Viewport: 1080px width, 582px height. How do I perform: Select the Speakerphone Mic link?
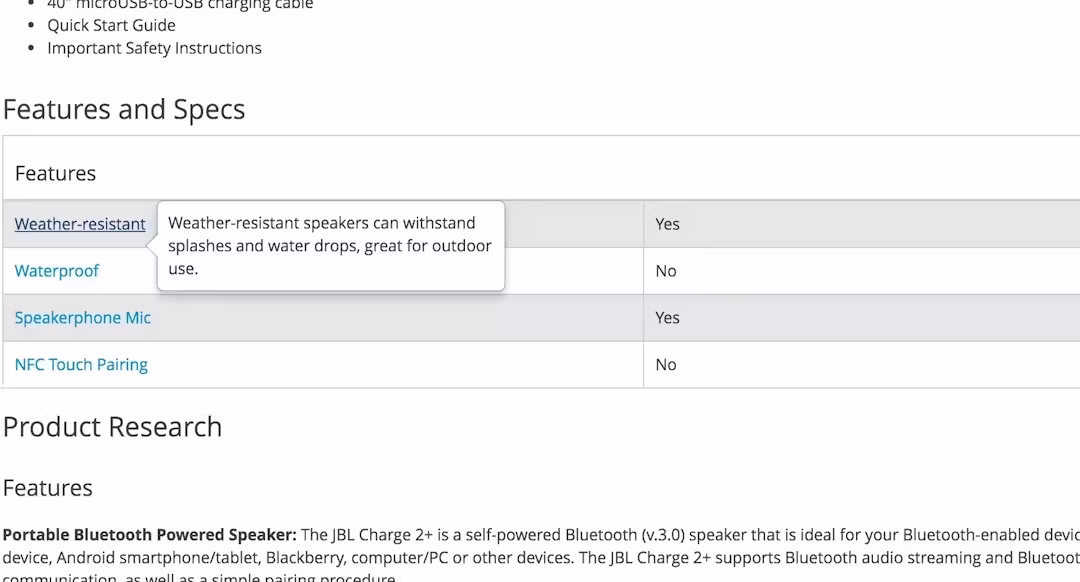click(x=83, y=318)
